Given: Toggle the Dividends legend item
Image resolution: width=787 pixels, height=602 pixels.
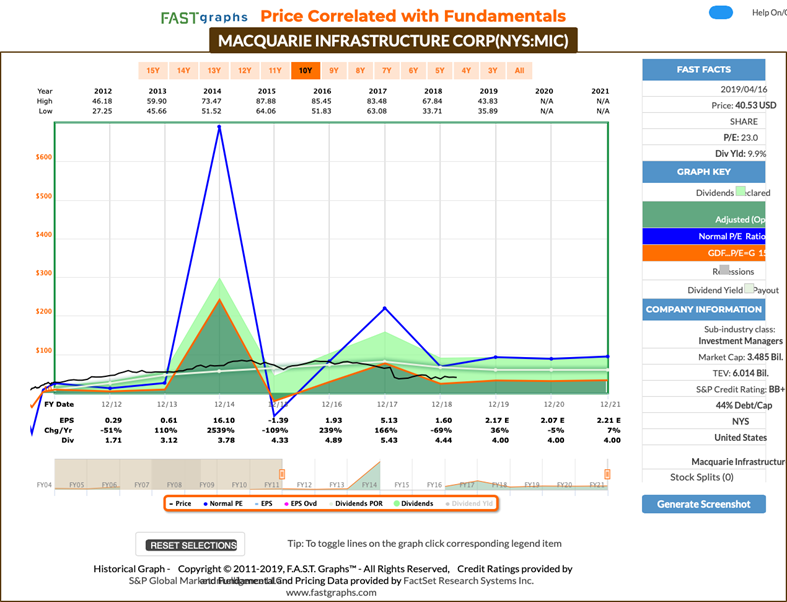Looking at the screenshot, I should click(x=414, y=504).
